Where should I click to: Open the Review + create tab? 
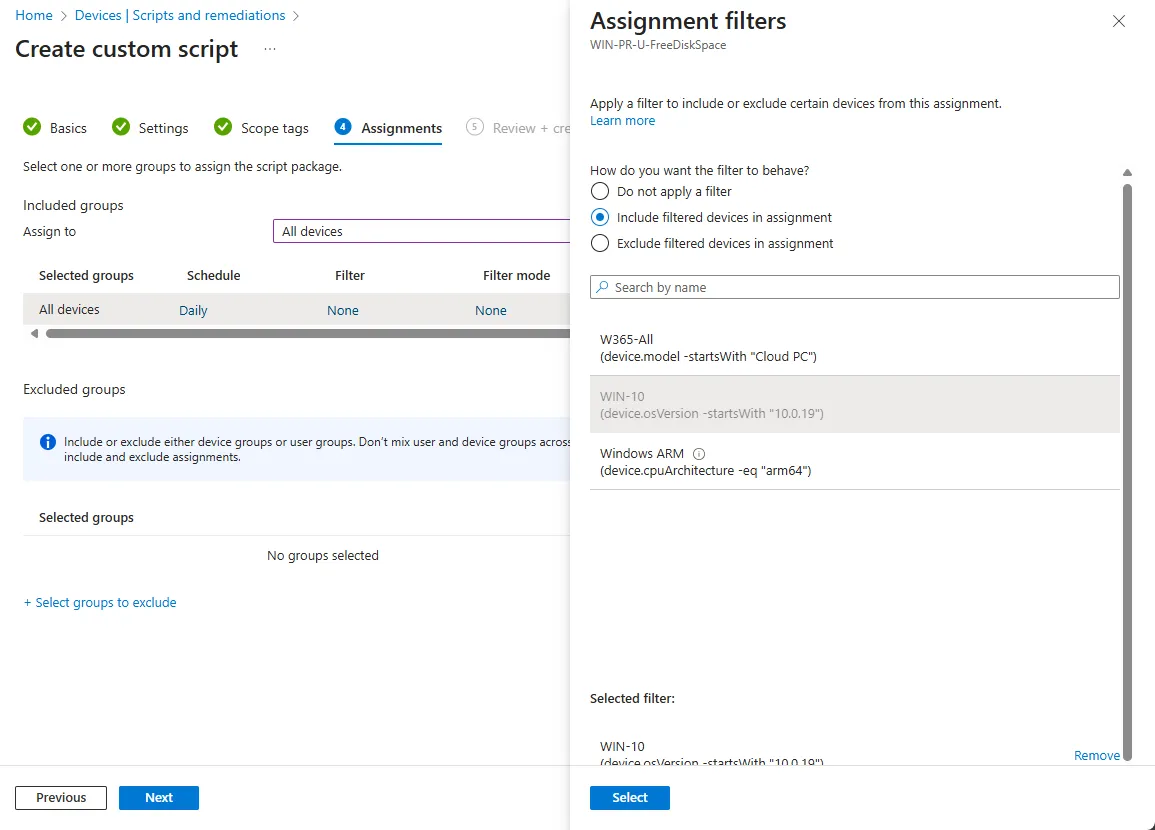click(531, 128)
